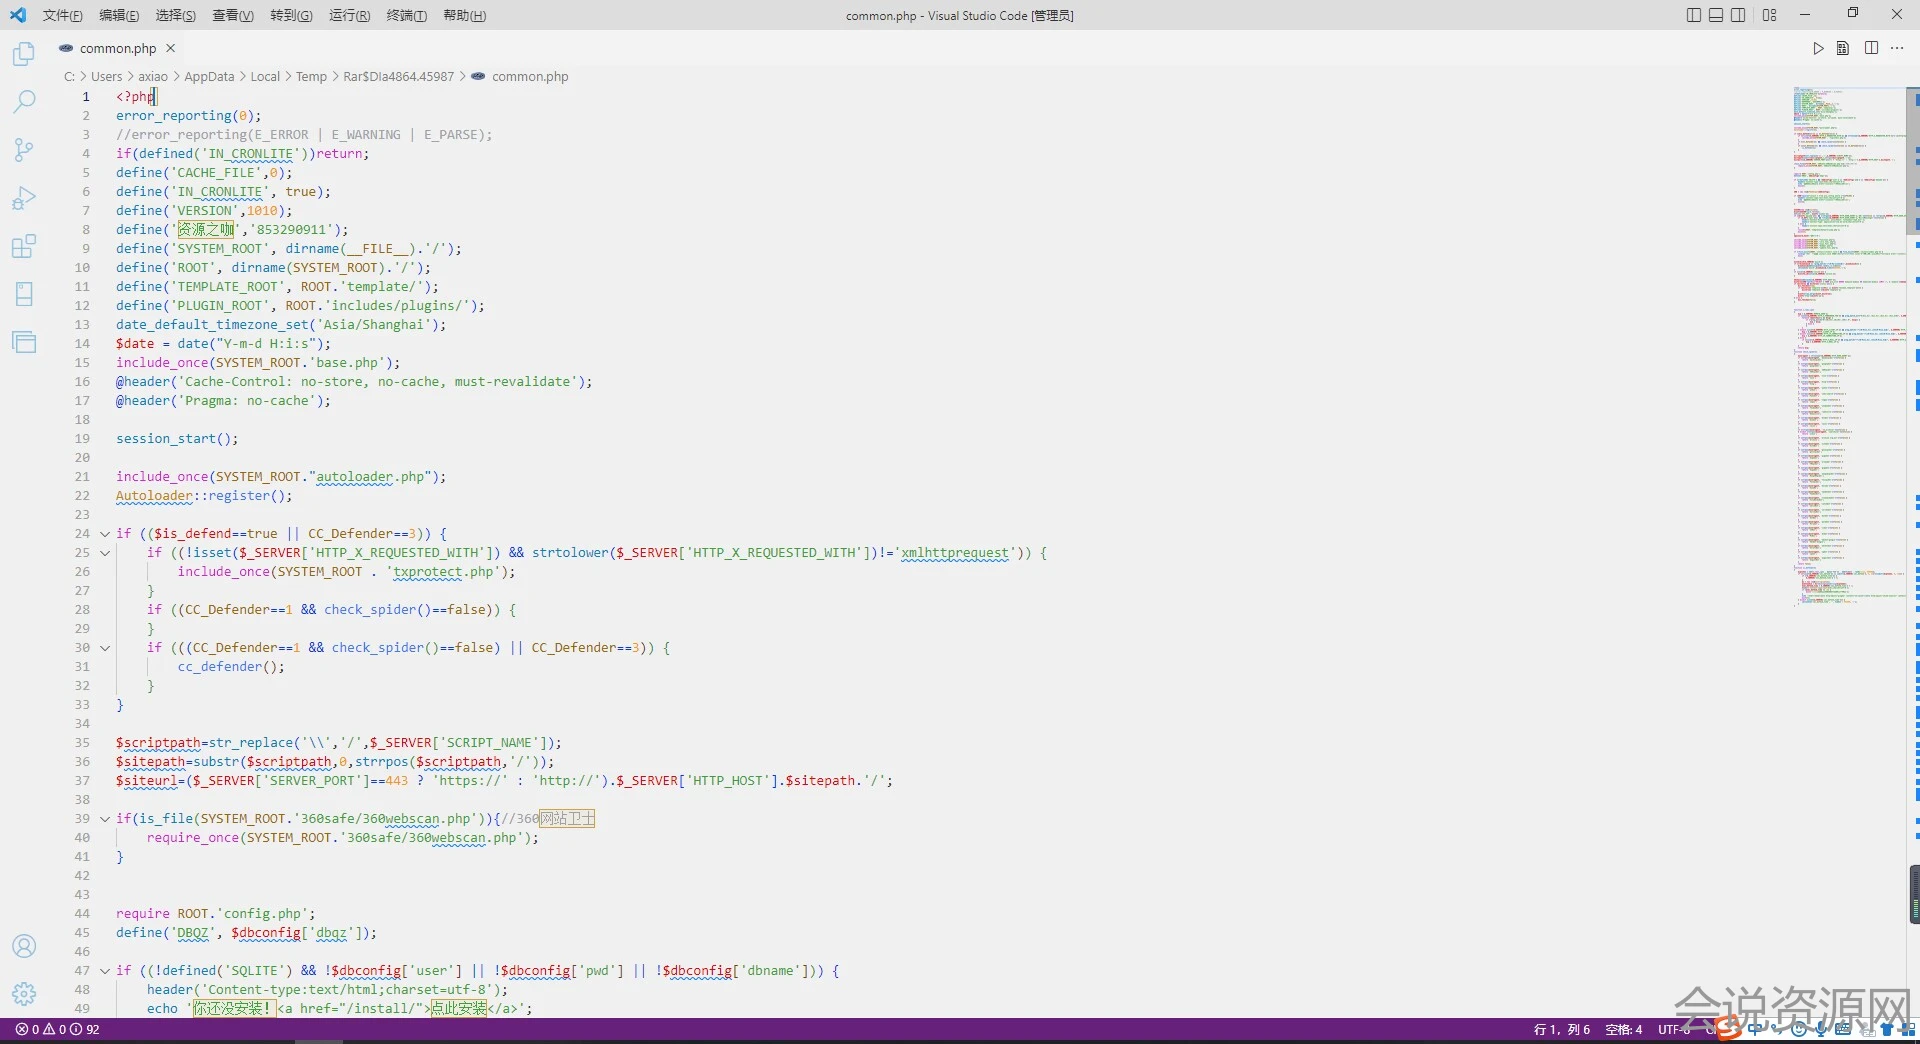Toggle the secondary side bar
This screenshot has width=1920, height=1044.
tap(1739, 15)
